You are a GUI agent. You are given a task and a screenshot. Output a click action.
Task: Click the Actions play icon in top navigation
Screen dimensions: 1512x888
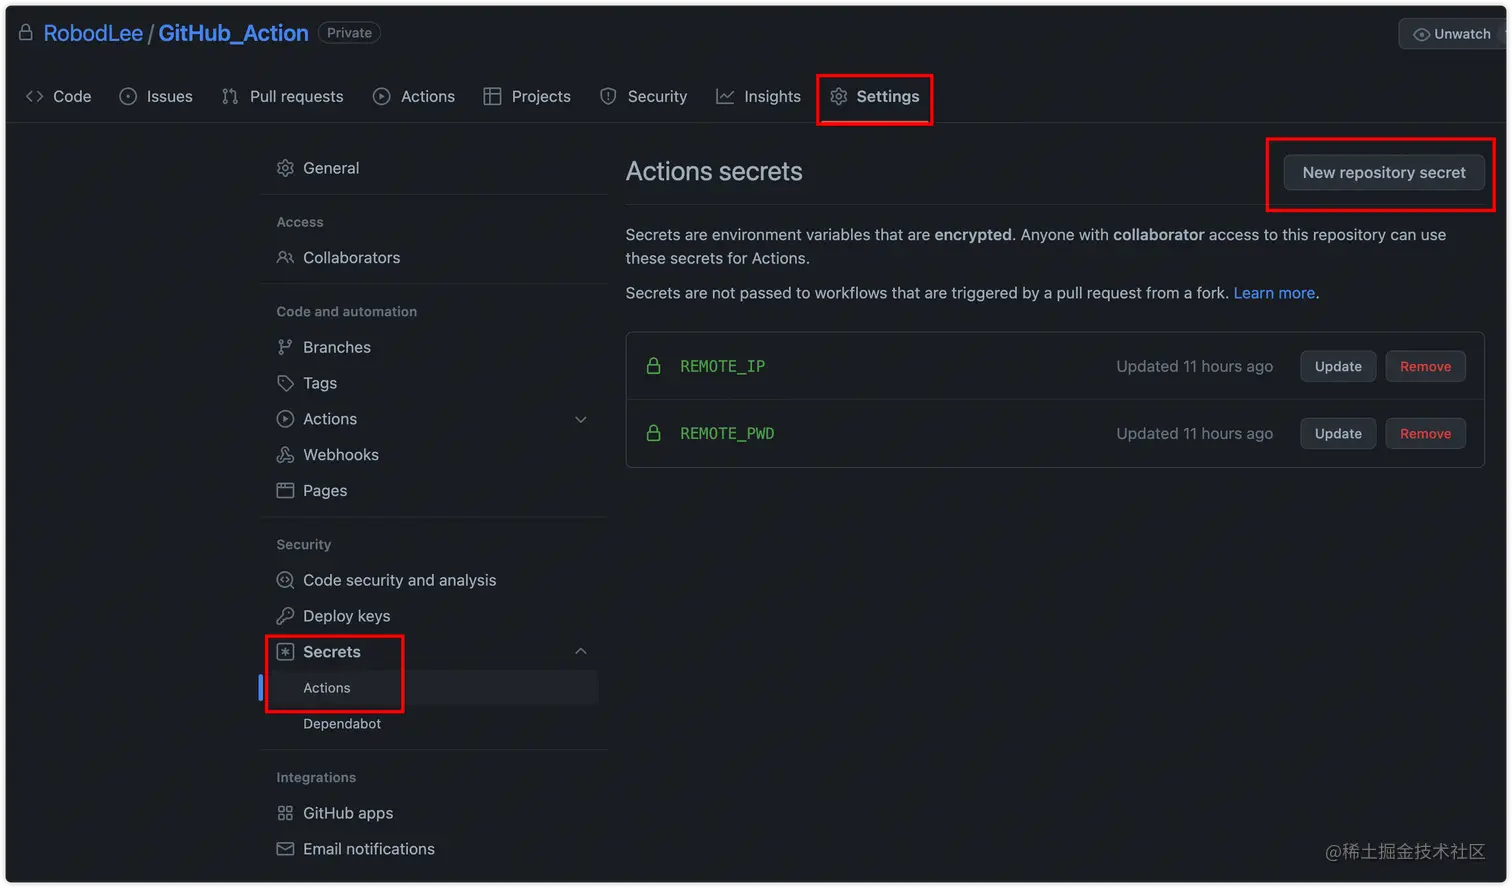382,96
